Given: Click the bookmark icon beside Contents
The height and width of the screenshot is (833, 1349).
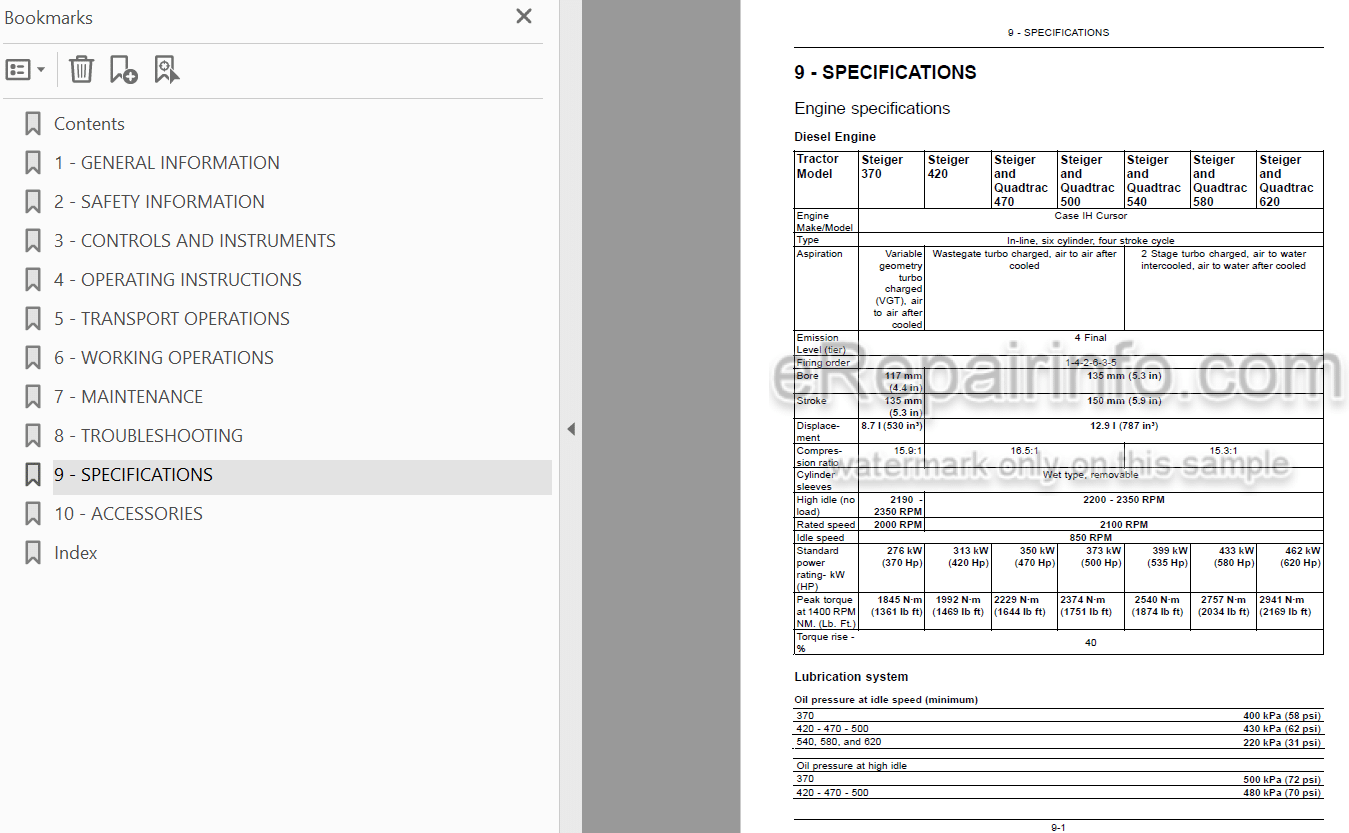Looking at the screenshot, I should [33, 124].
